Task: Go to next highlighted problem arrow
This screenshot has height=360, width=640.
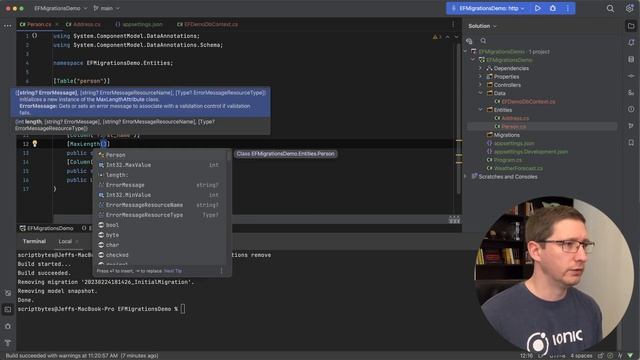Action: click(x=456, y=37)
